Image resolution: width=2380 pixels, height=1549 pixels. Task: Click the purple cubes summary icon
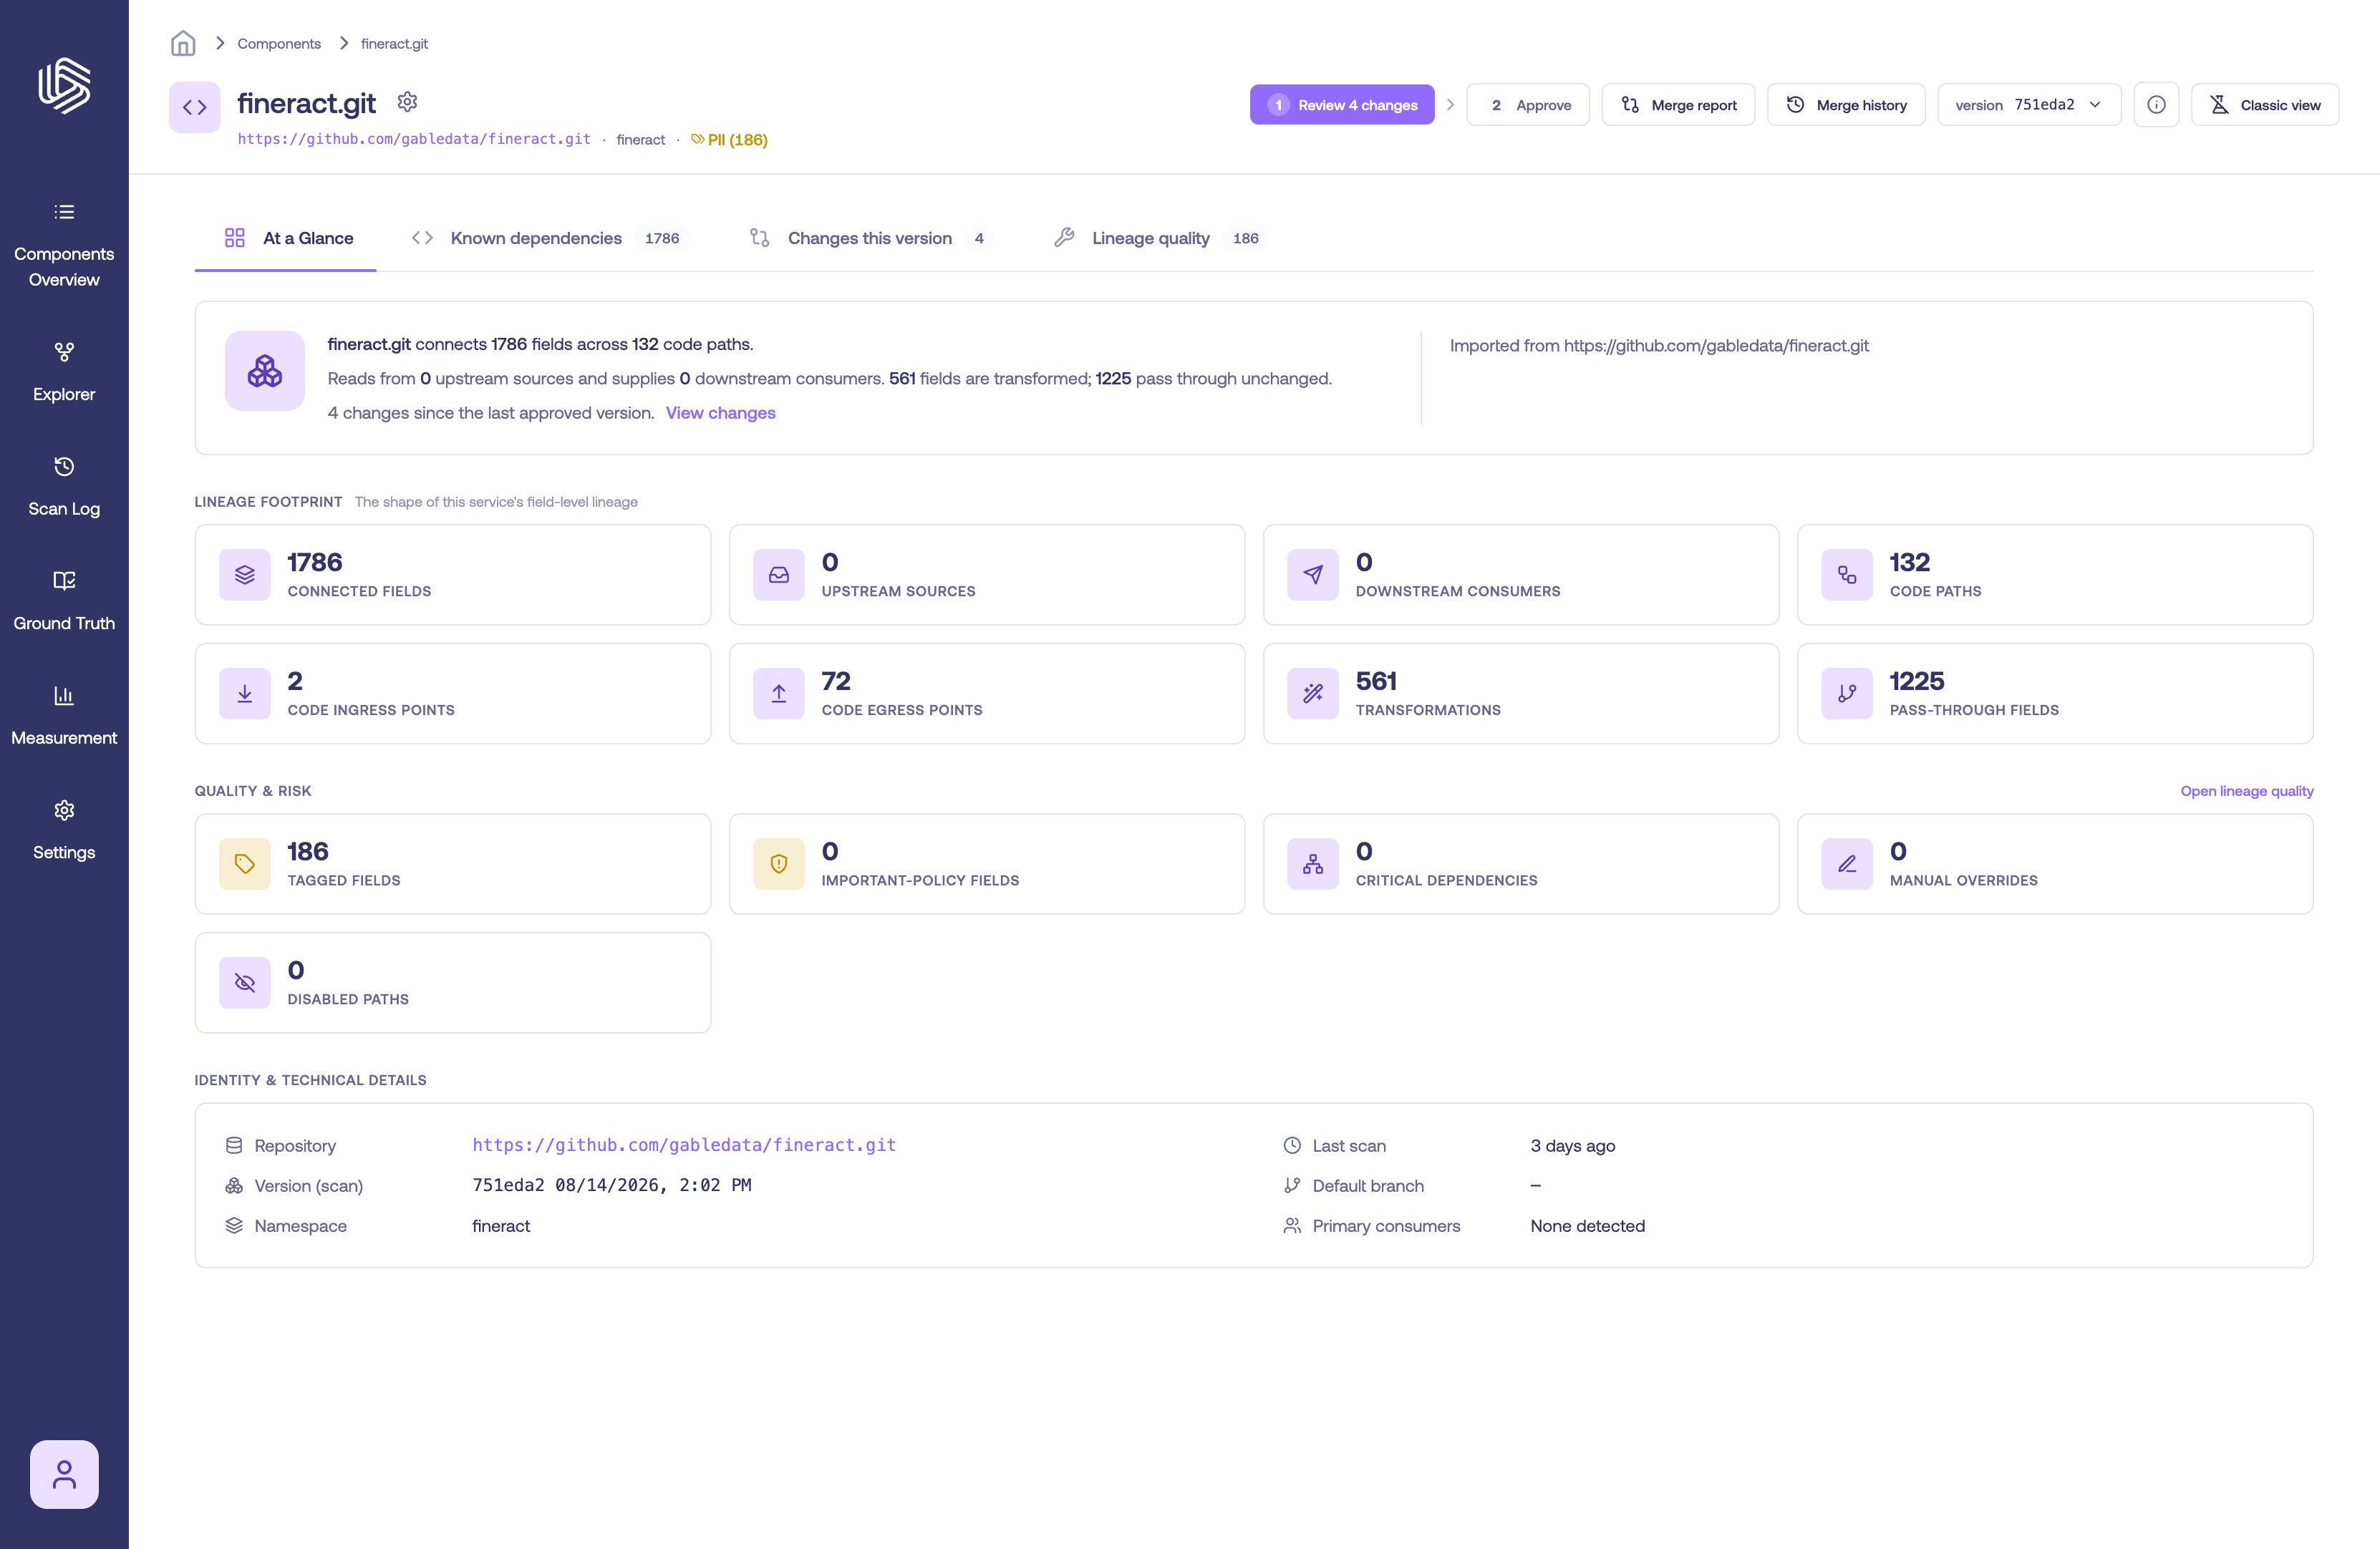click(265, 371)
